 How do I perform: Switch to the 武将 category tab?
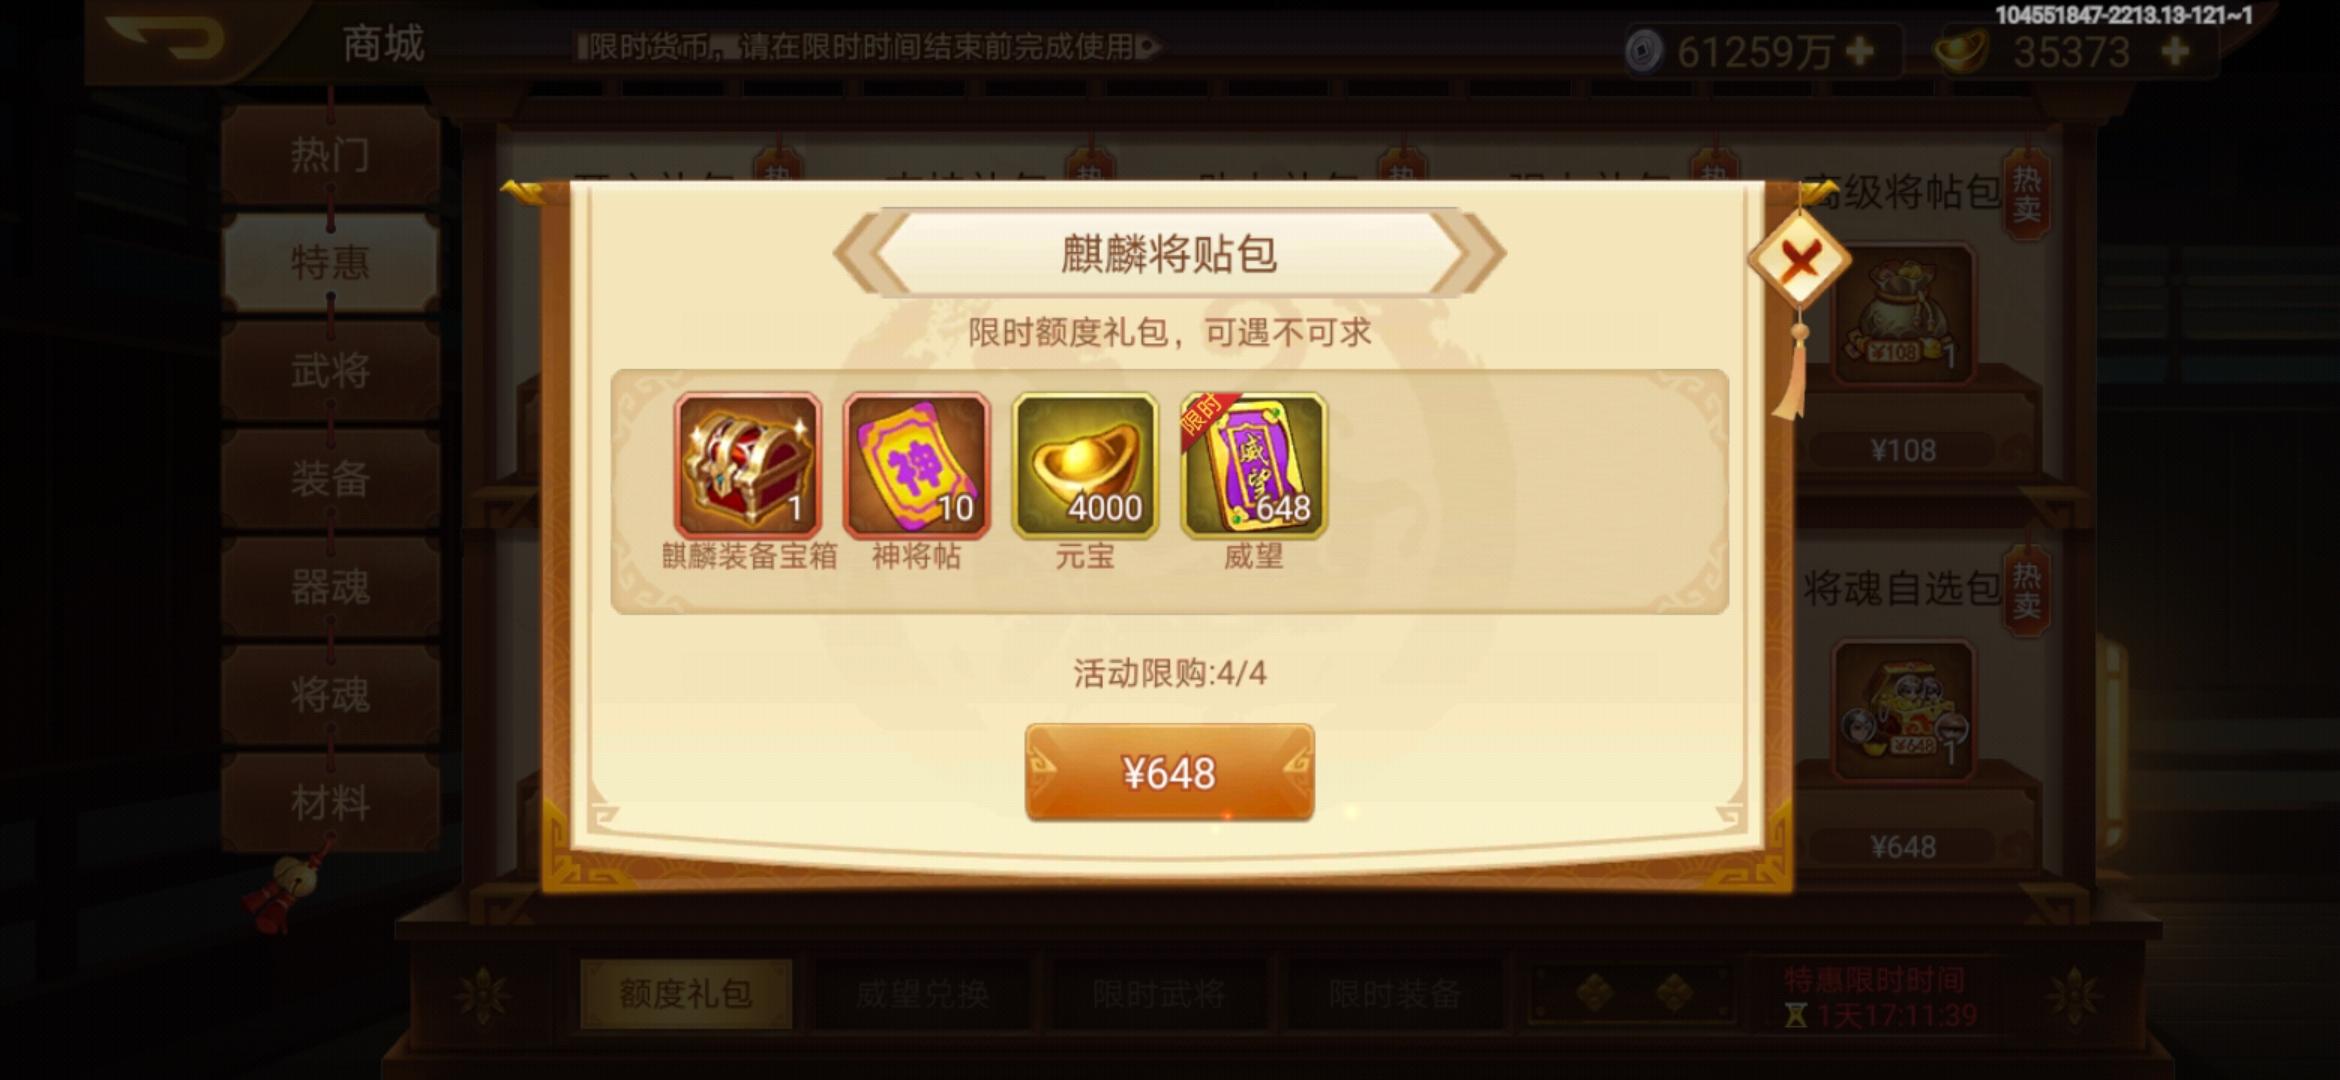[330, 371]
